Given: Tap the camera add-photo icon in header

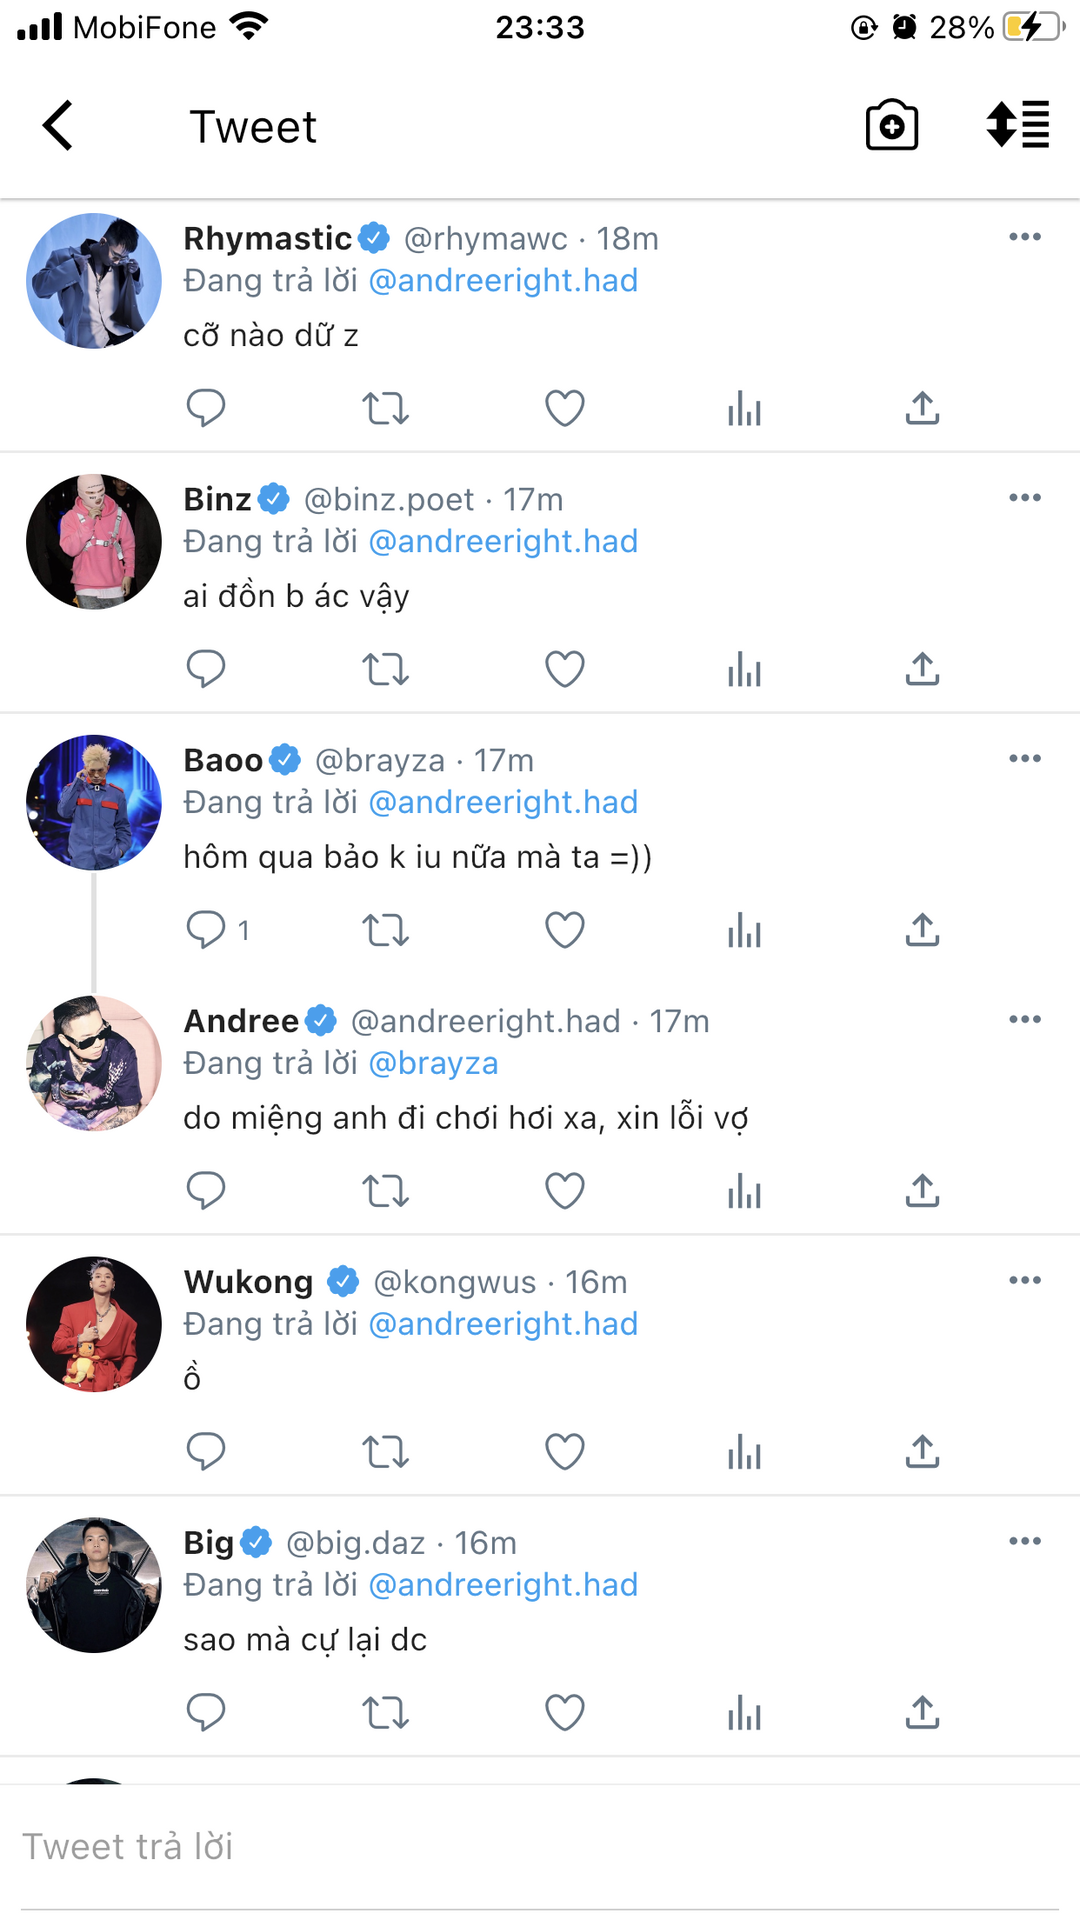Looking at the screenshot, I should point(891,126).
